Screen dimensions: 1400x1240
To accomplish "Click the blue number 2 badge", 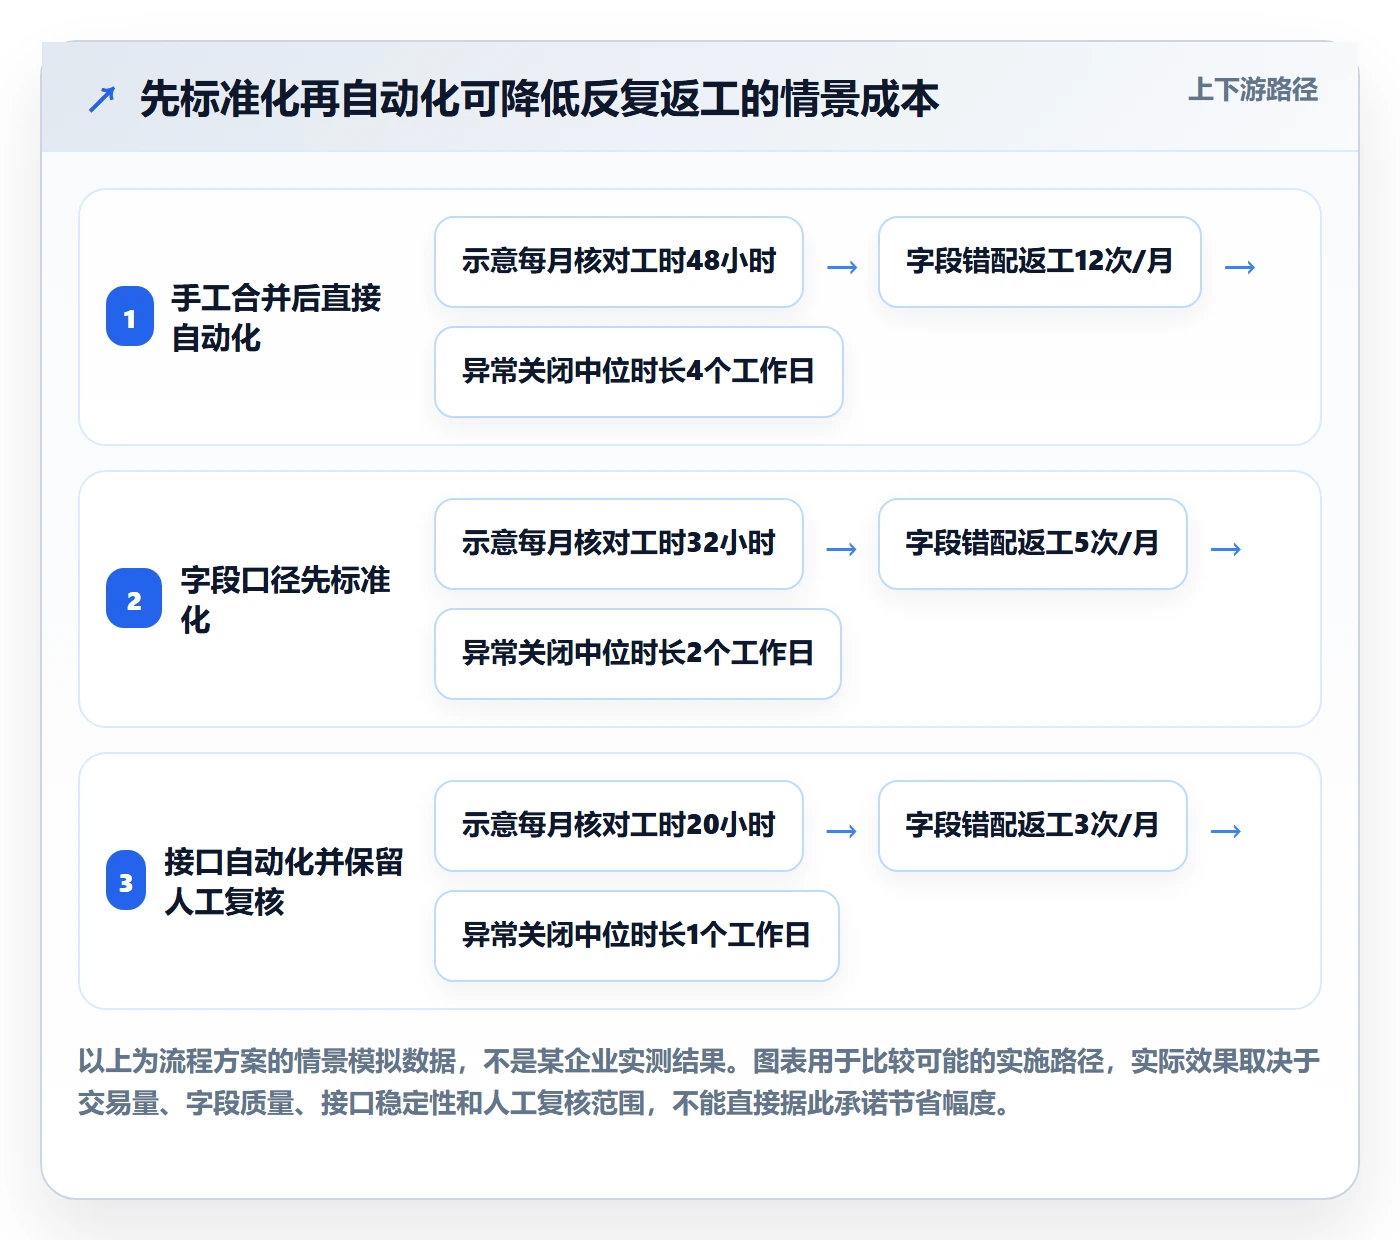I will 134,599.
